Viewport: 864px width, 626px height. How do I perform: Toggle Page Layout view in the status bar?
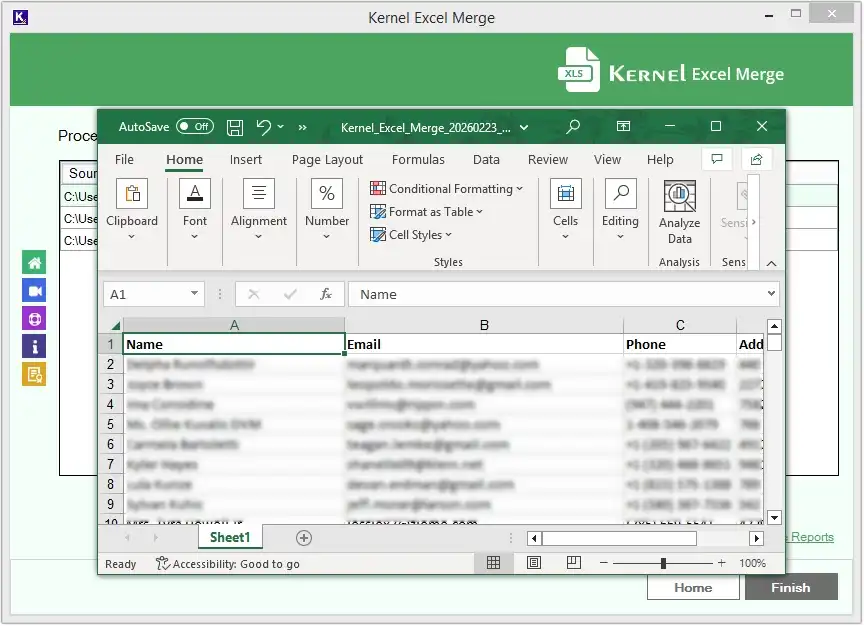(534, 563)
